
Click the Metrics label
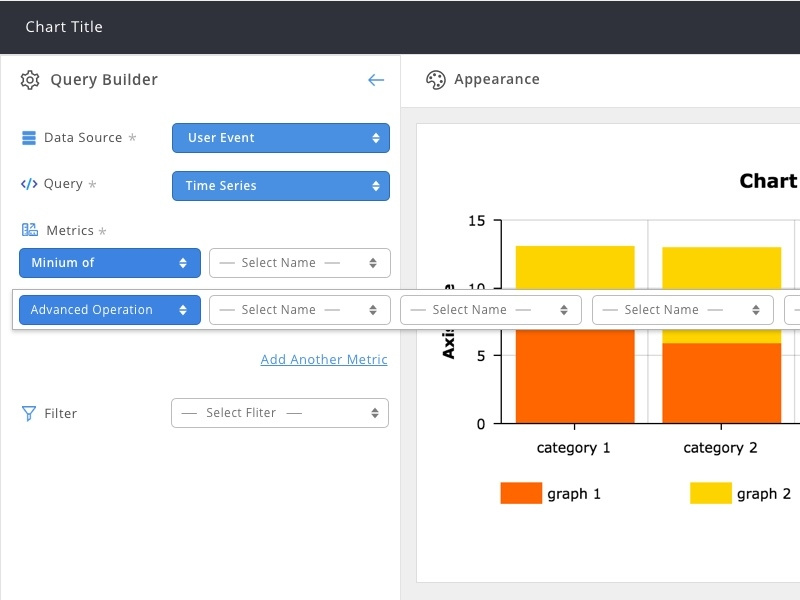[x=70, y=231]
